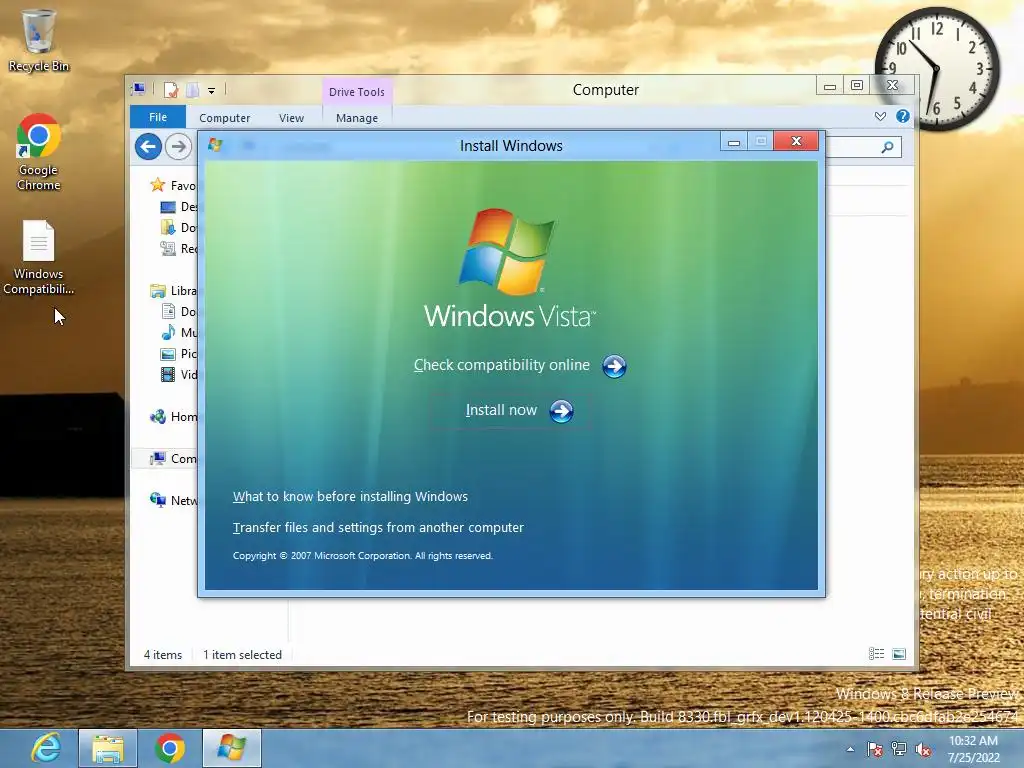
Task: Select the Windows Compatibili... text file on desktop
Action: click(x=39, y=257)
